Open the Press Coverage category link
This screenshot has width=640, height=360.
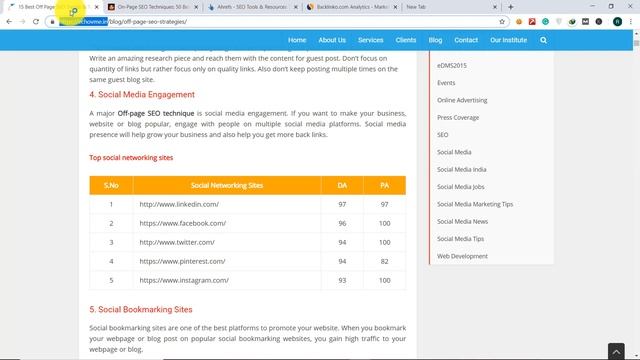pos(458,118)
